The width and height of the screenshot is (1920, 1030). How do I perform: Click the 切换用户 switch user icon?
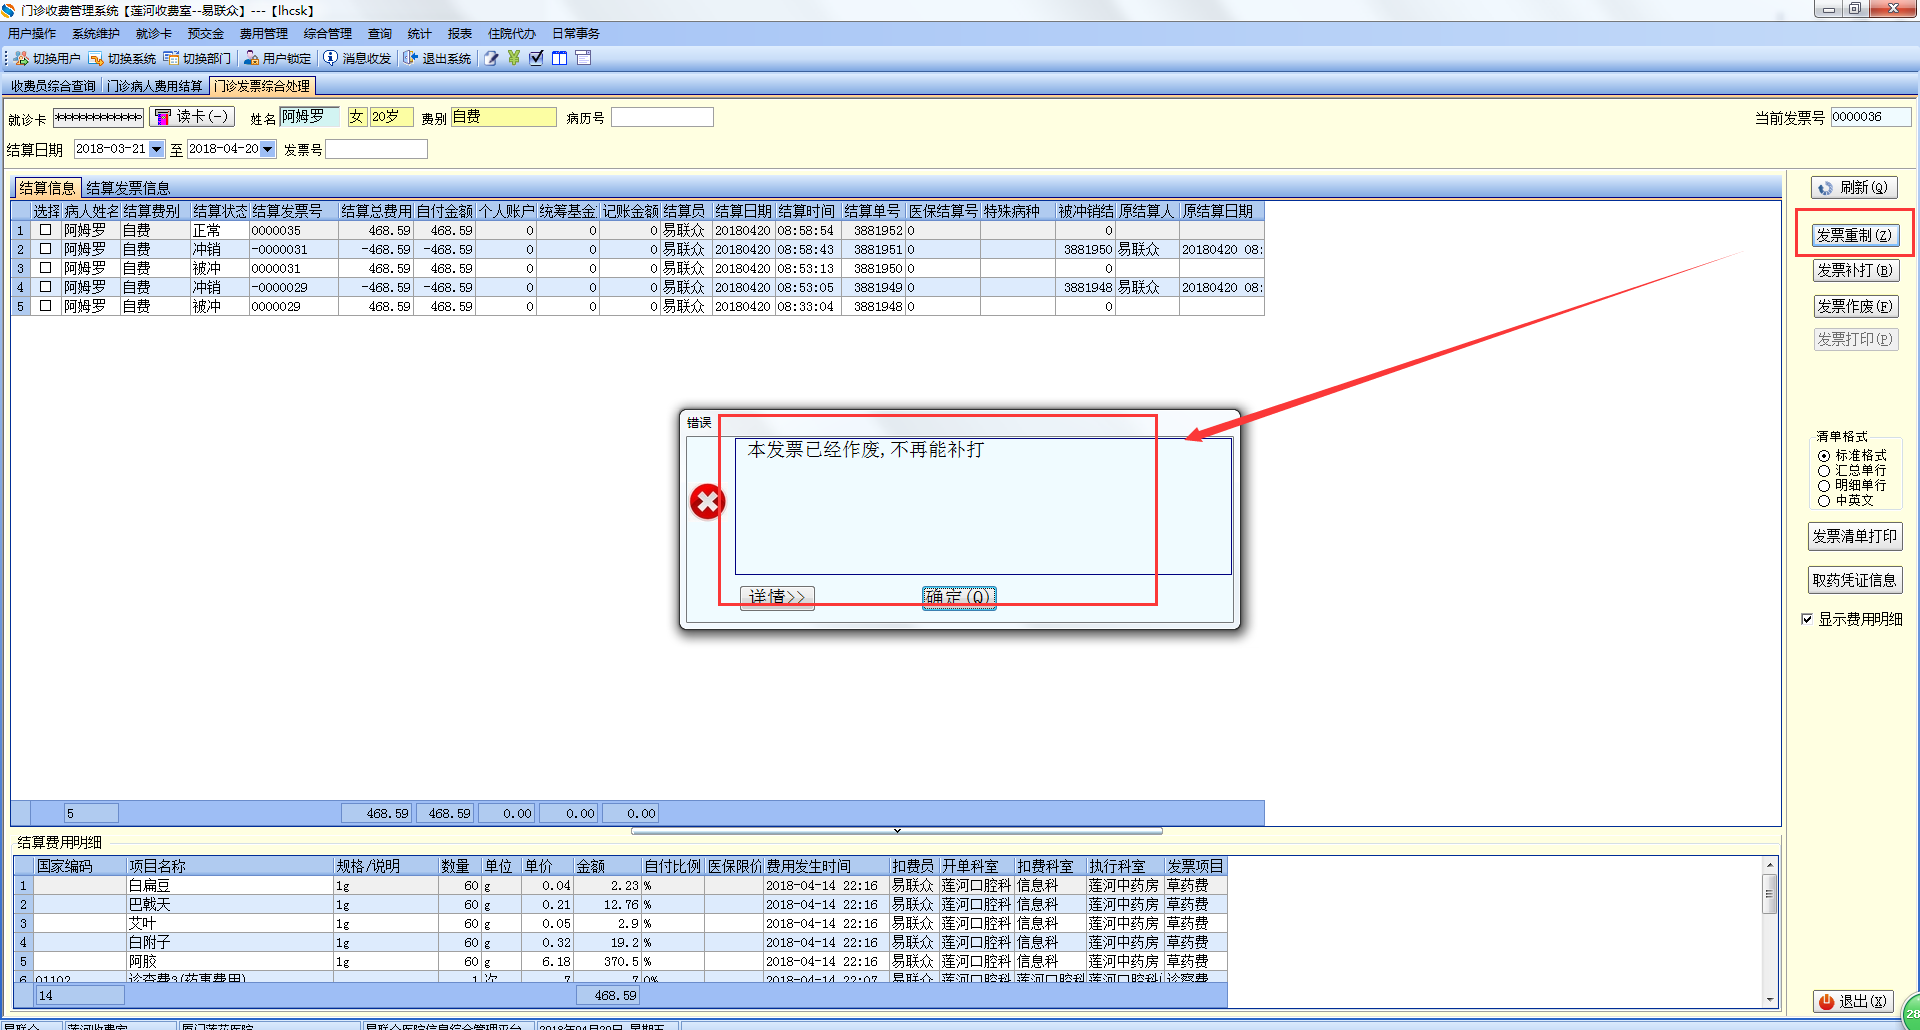pyautogui.click(x=21, y=58)
